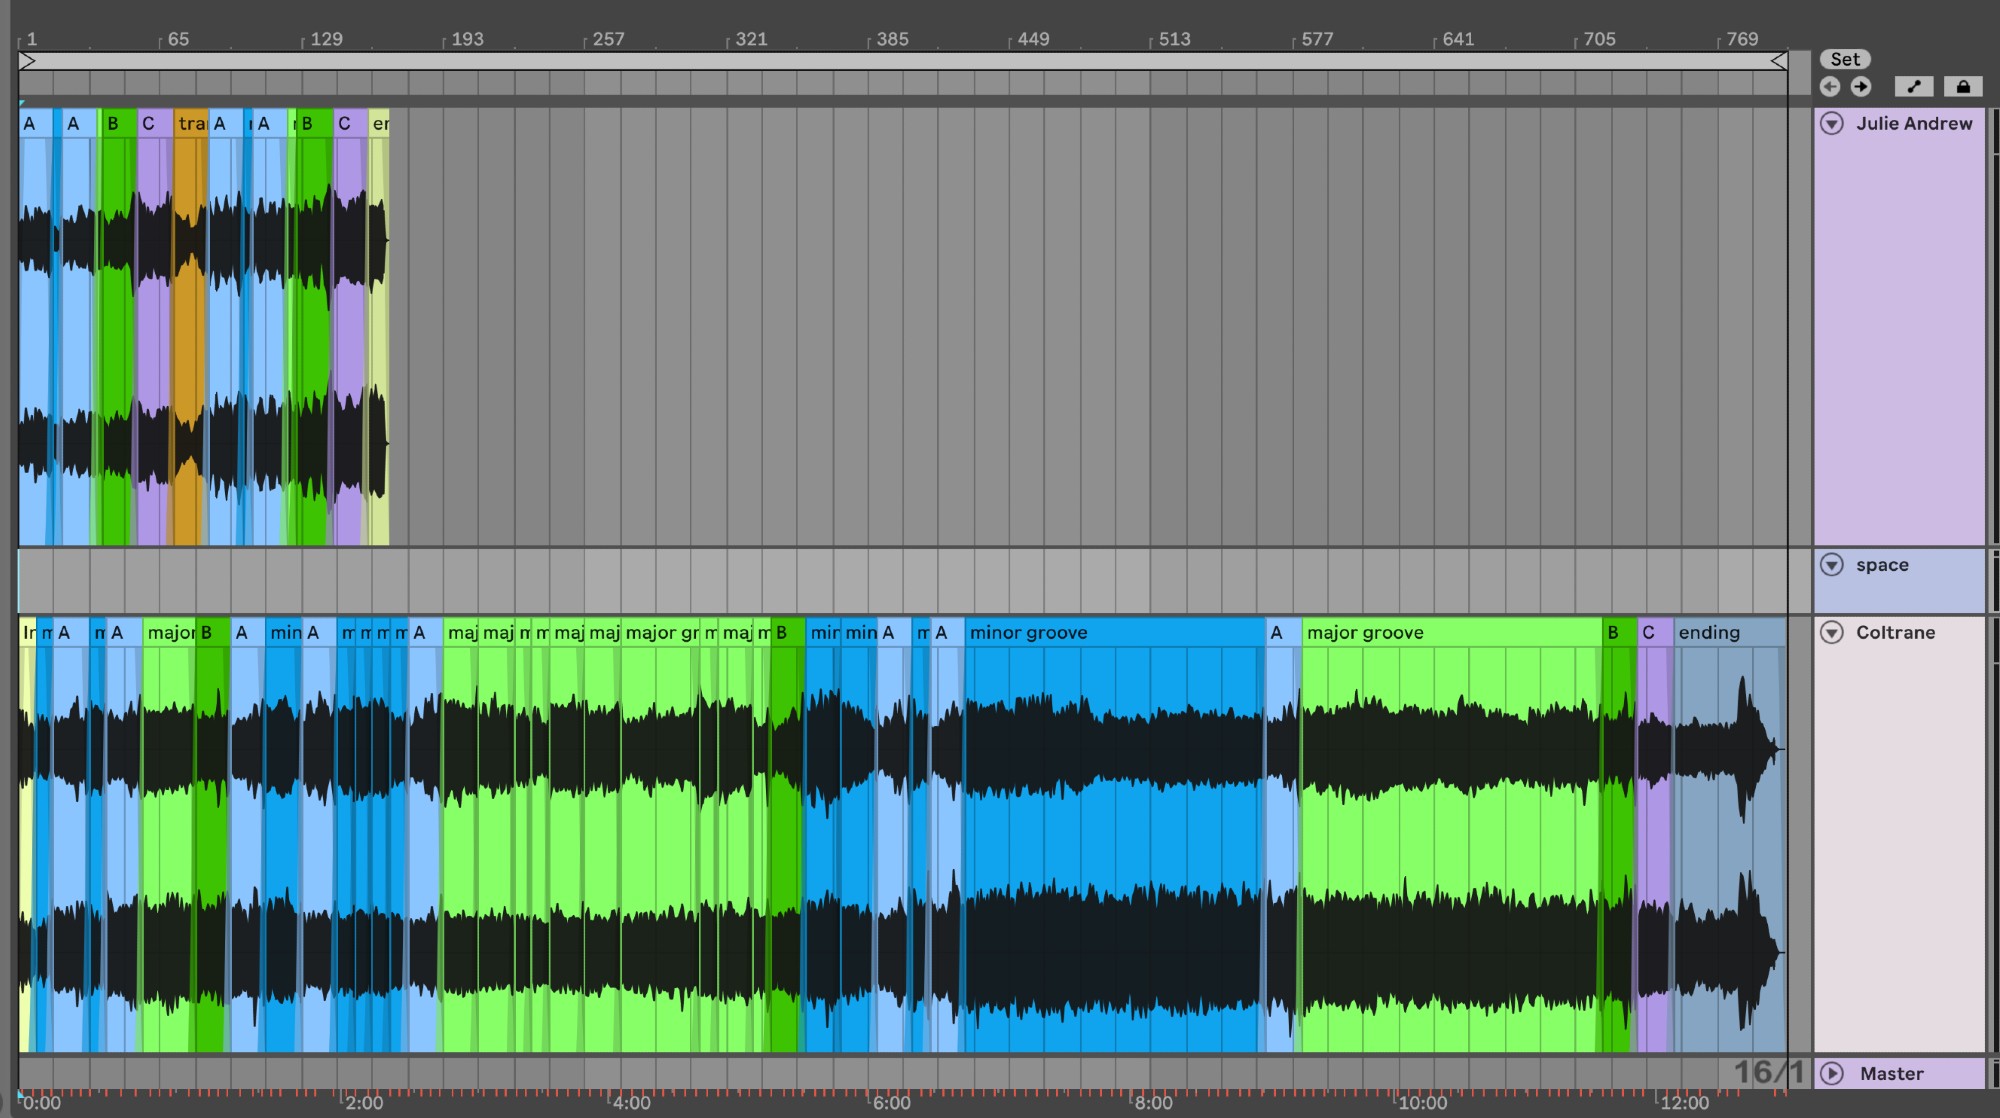Click the previous locator arrow button
This screenshot has width=2000, height=1118.
[1830, 87]
